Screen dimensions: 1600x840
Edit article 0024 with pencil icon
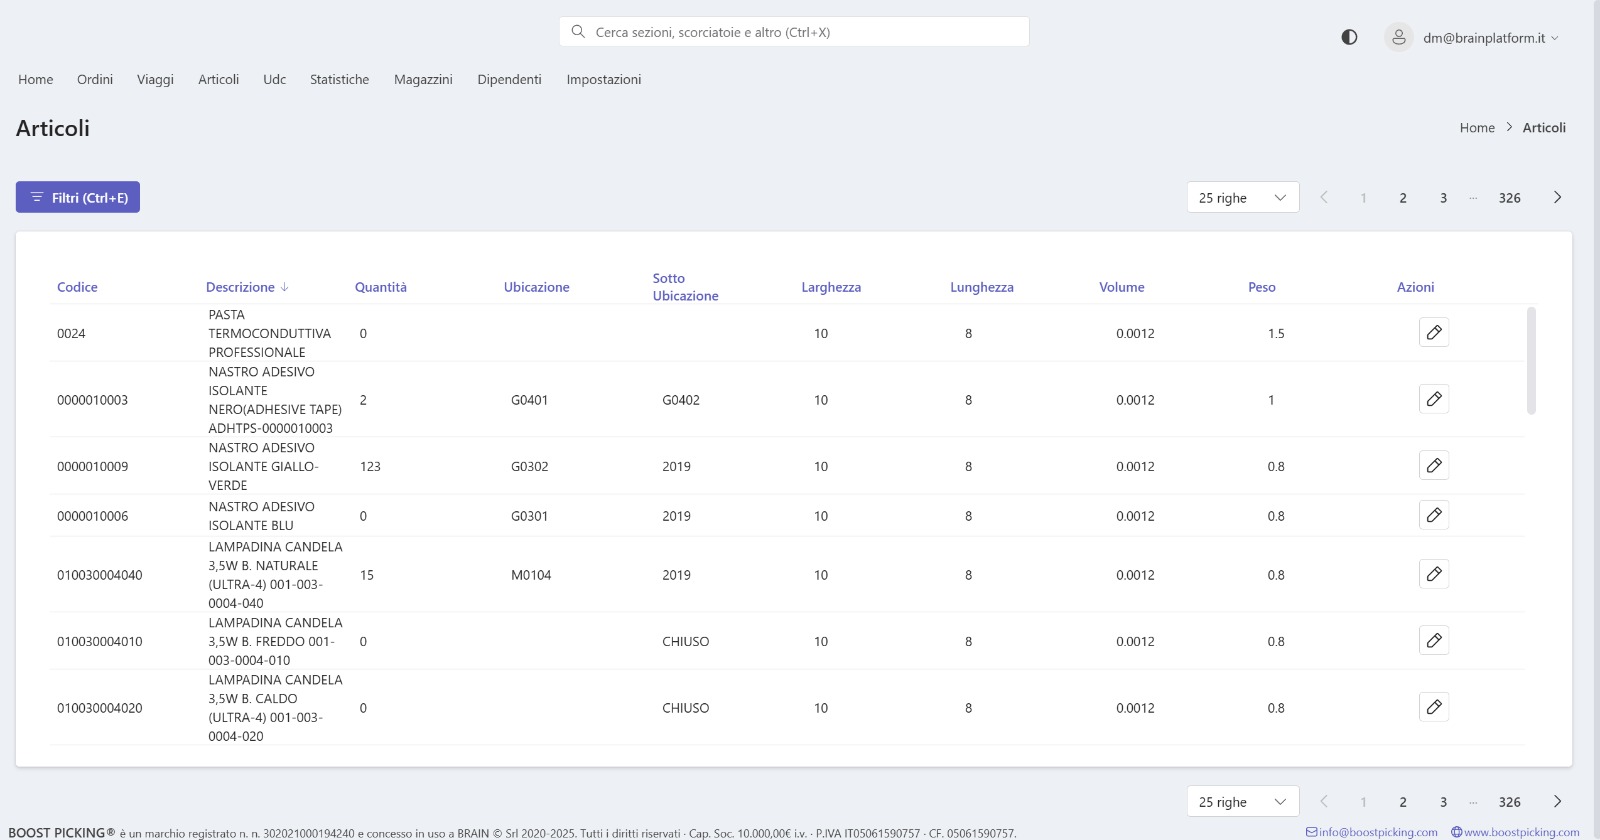click(1433, 332)
